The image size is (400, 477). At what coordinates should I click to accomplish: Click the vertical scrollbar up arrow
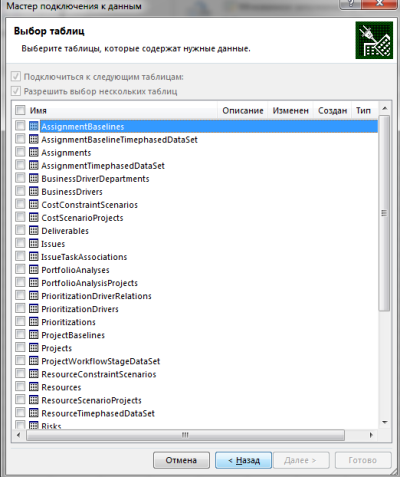[x=385, y=108]
